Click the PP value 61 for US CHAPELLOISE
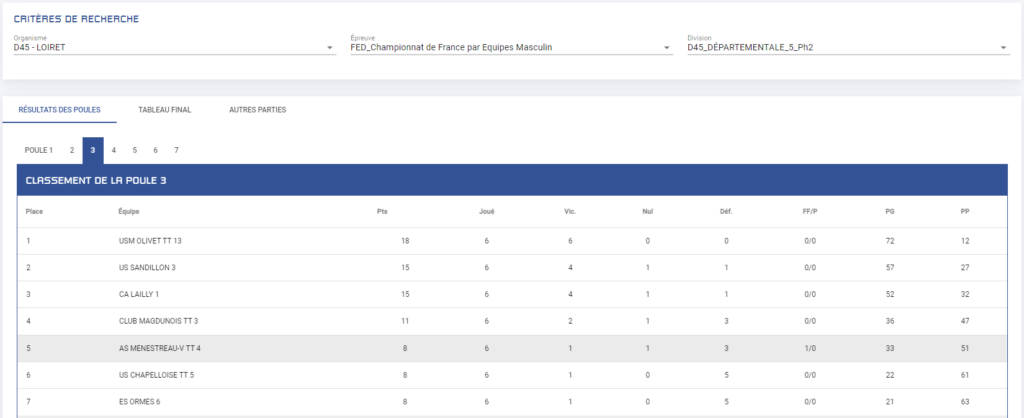Image resolution: width=1024 pixels, height=418 pixels. click(965, 375)
